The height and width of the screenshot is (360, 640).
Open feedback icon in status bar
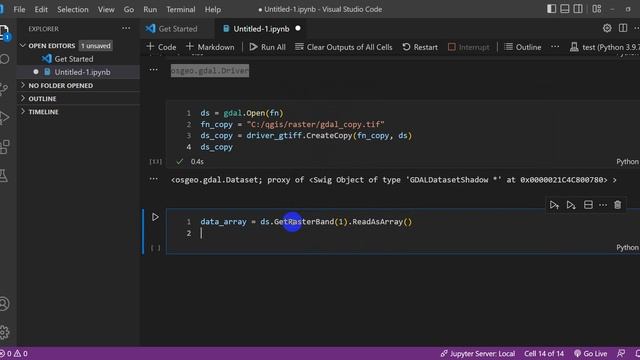click(x=621, y=353)
